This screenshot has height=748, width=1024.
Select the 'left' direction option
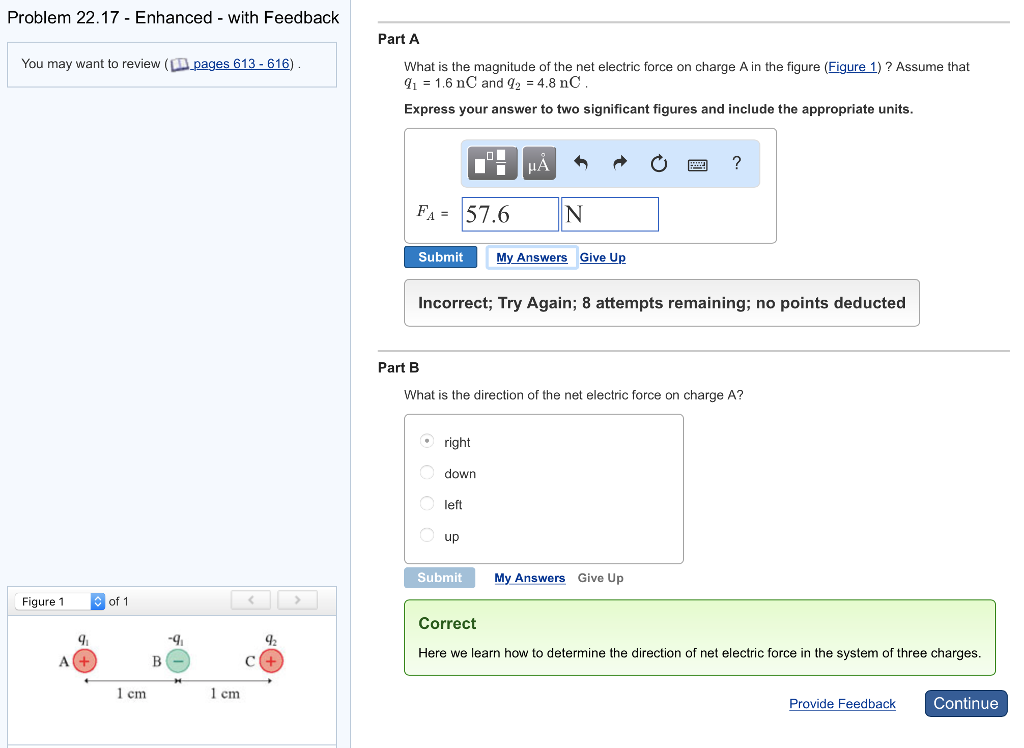427,504
